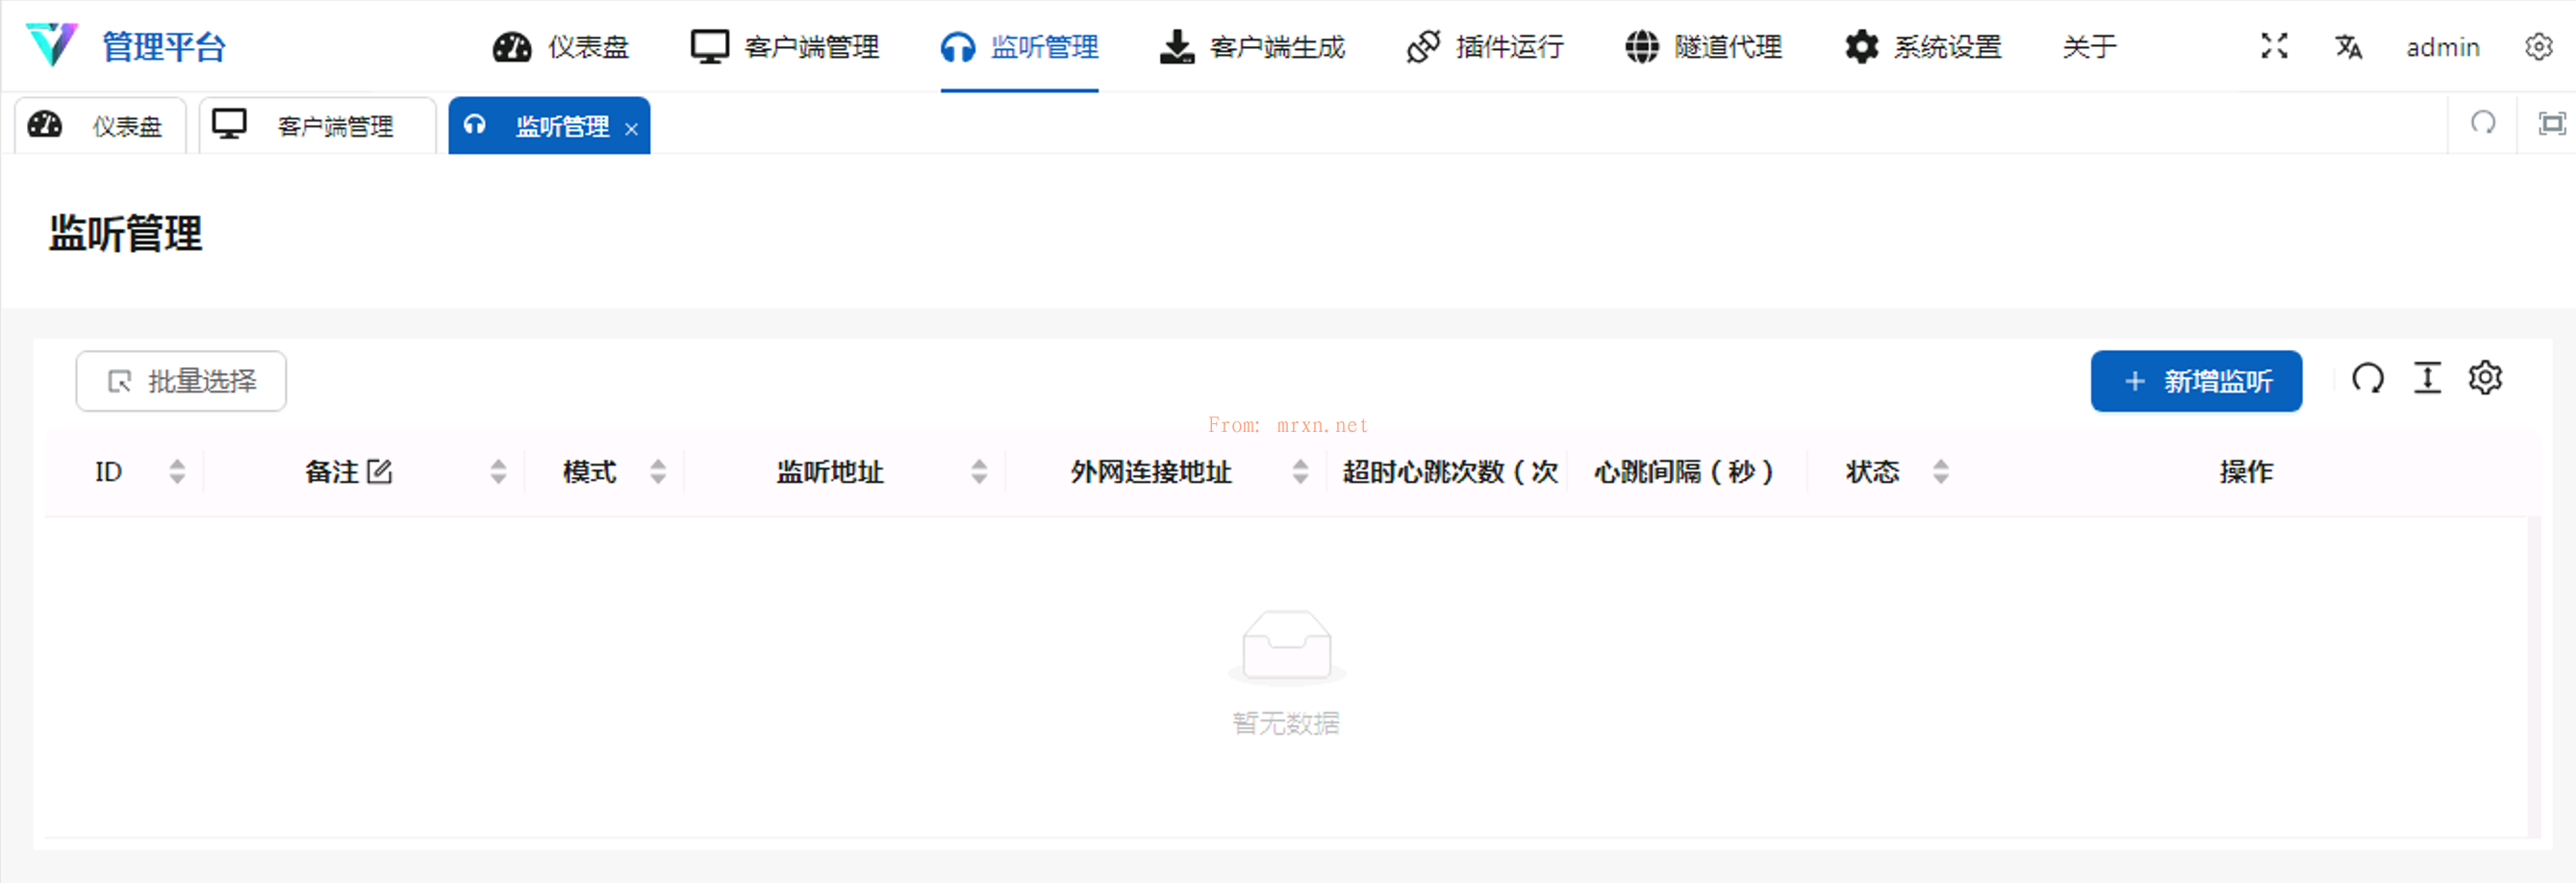
Task: Open 仪表盘 in top navigation
Action: tap(561, 46)
